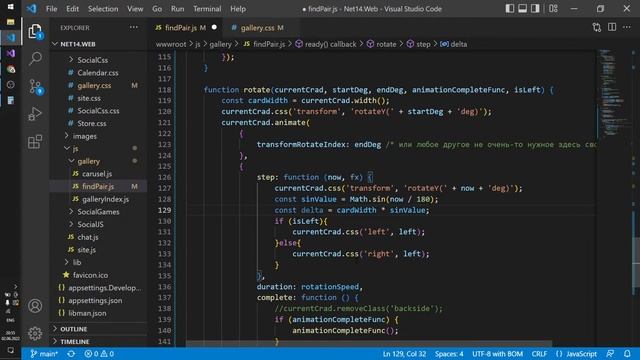Image resolution: width=640 pixels, height=360 pixels.
Task: Click the VS Code icon in Windows taskbar
Action: pos(11,38)
